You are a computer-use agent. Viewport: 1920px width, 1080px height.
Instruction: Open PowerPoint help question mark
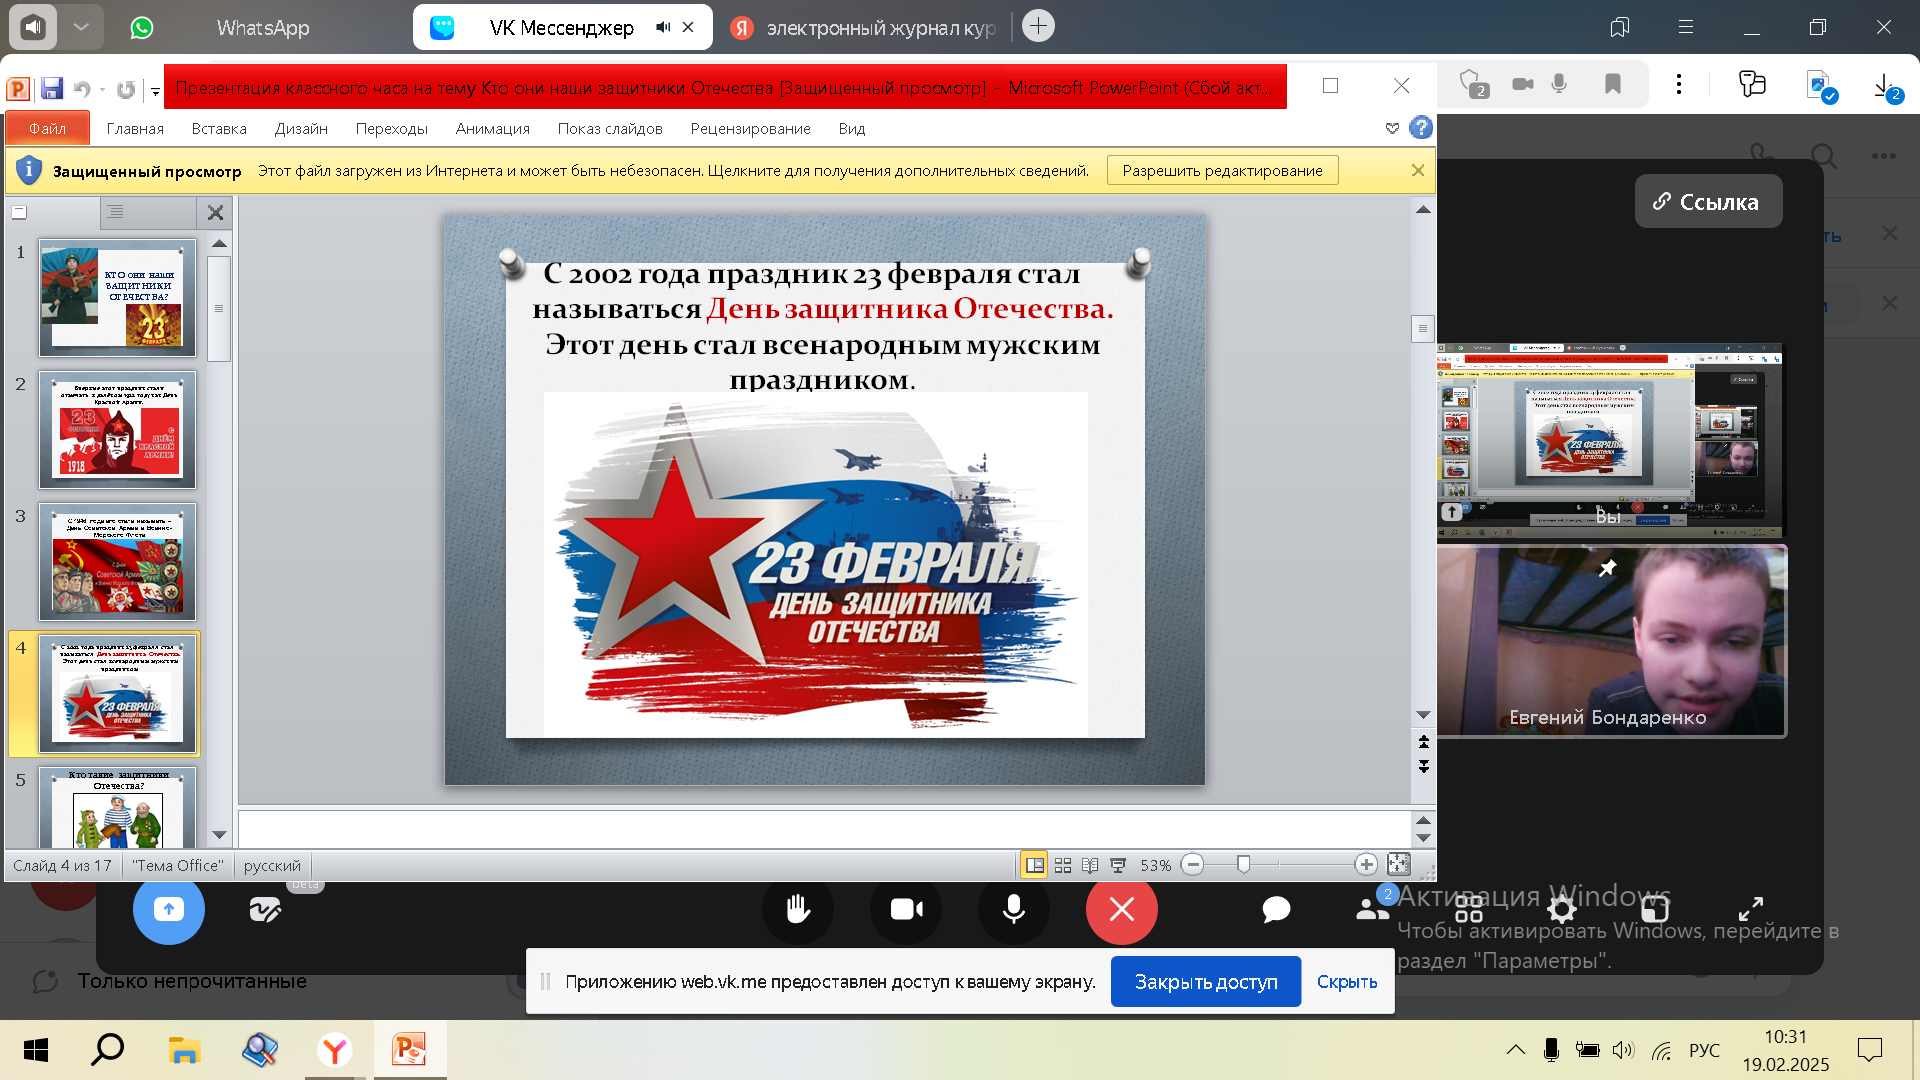[x=1420, y=128]
